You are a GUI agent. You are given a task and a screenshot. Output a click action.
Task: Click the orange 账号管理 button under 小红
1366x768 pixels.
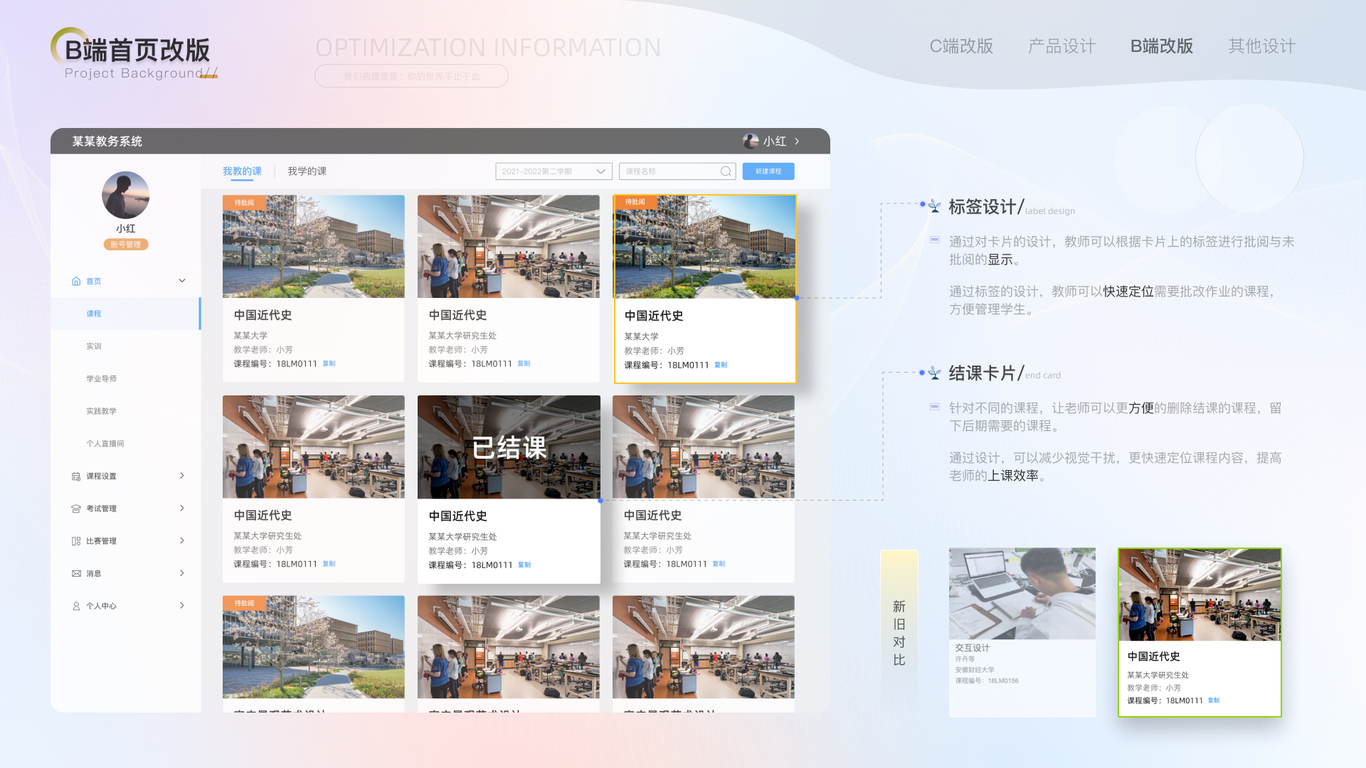point(126,244)
